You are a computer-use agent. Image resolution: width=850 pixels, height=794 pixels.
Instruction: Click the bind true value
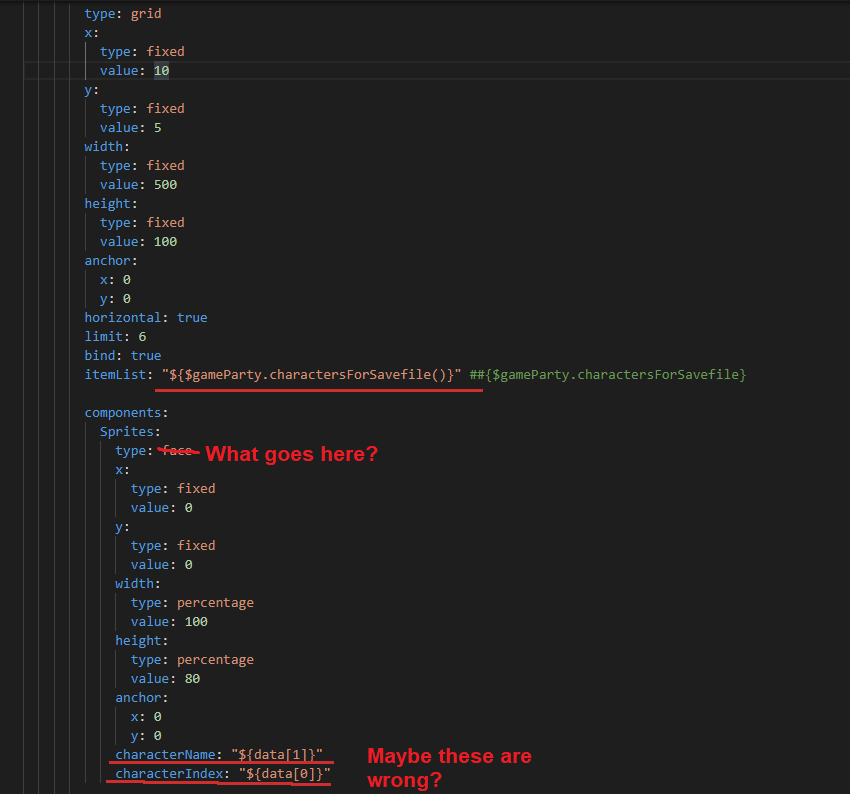(x=146, y=356)
